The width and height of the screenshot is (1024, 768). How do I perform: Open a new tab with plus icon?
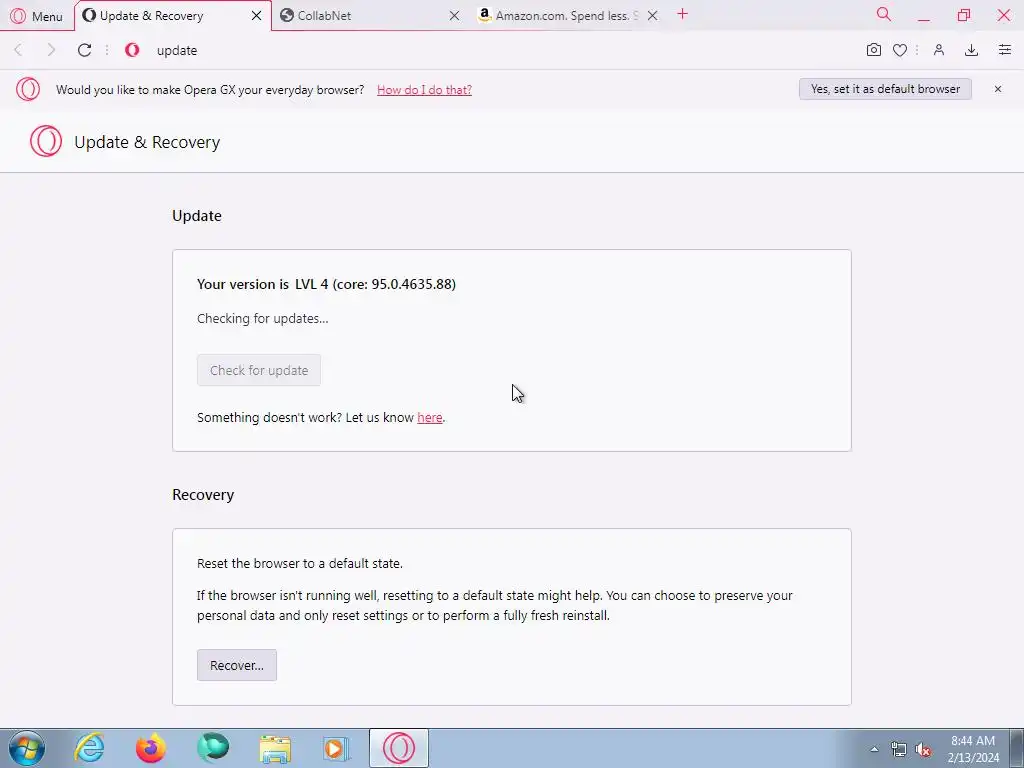click(682, 14)
